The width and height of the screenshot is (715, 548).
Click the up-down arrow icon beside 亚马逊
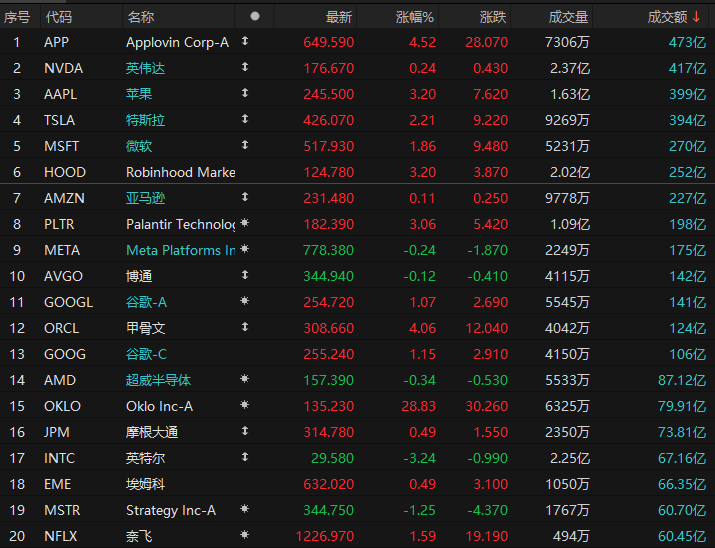[x=245, y=197]
